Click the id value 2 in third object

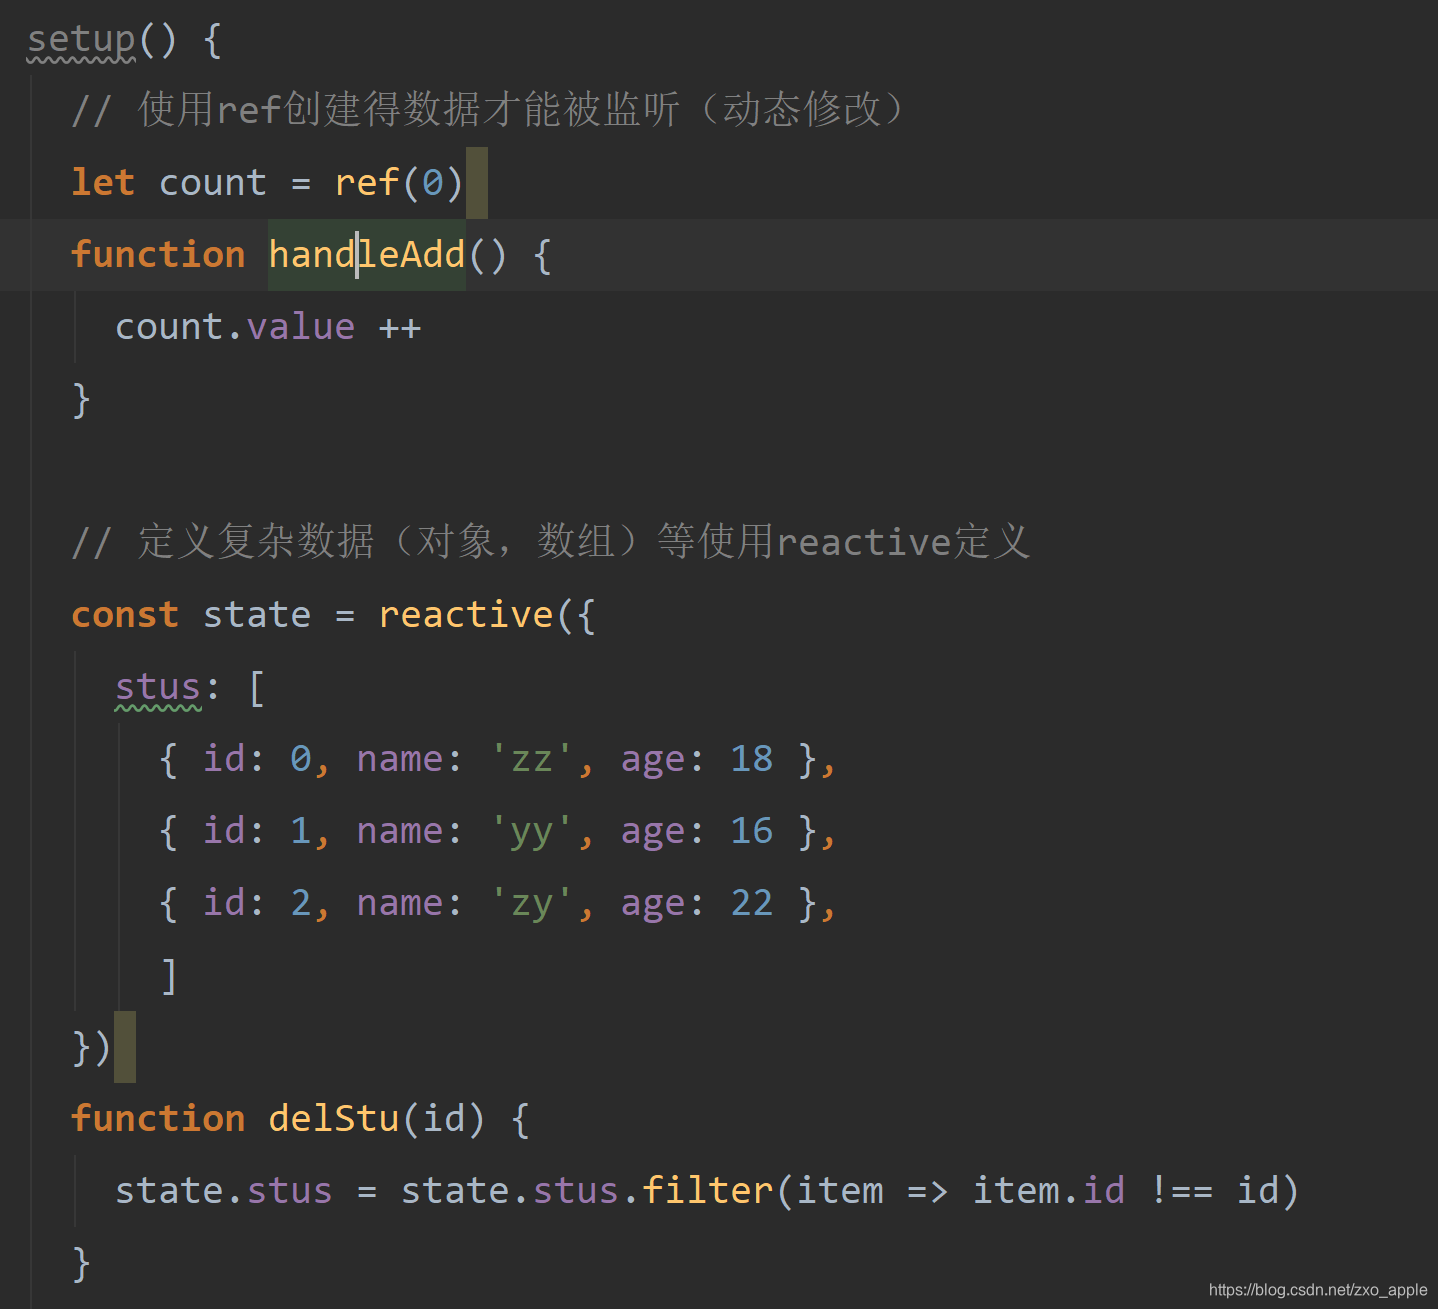pyautogui.click(x=301, y=903)
